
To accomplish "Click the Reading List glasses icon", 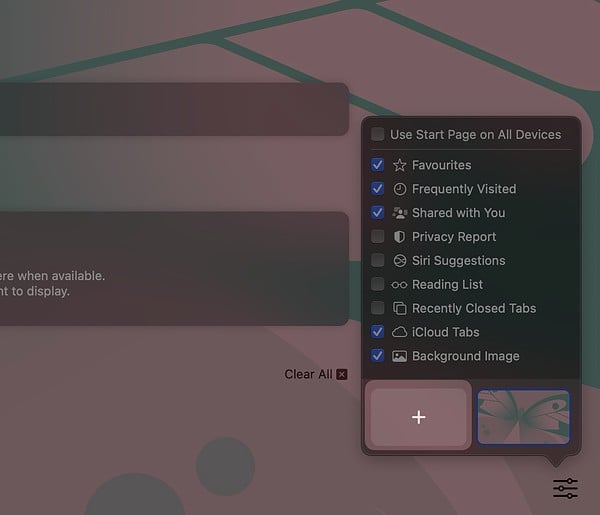I will (x=400, y=285).
